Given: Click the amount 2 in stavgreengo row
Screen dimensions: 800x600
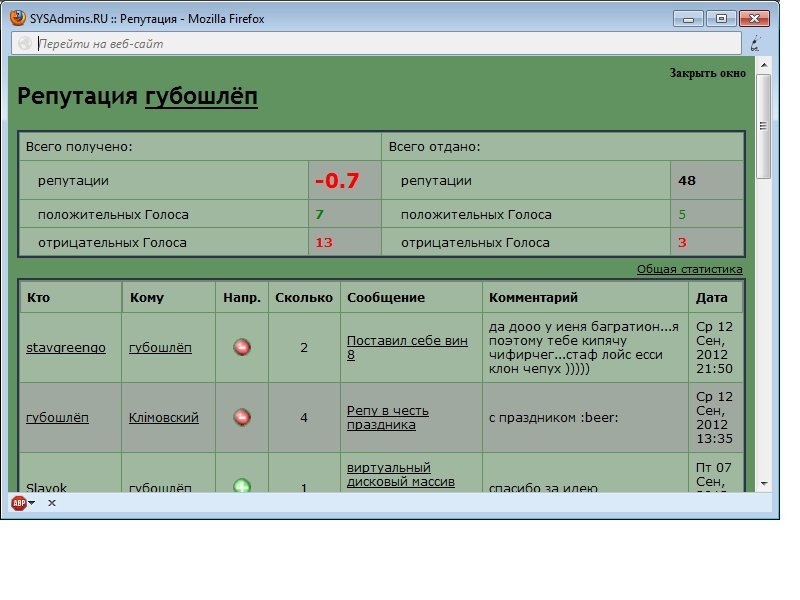Looking at the screenshot, I should [x=304, y=347].
